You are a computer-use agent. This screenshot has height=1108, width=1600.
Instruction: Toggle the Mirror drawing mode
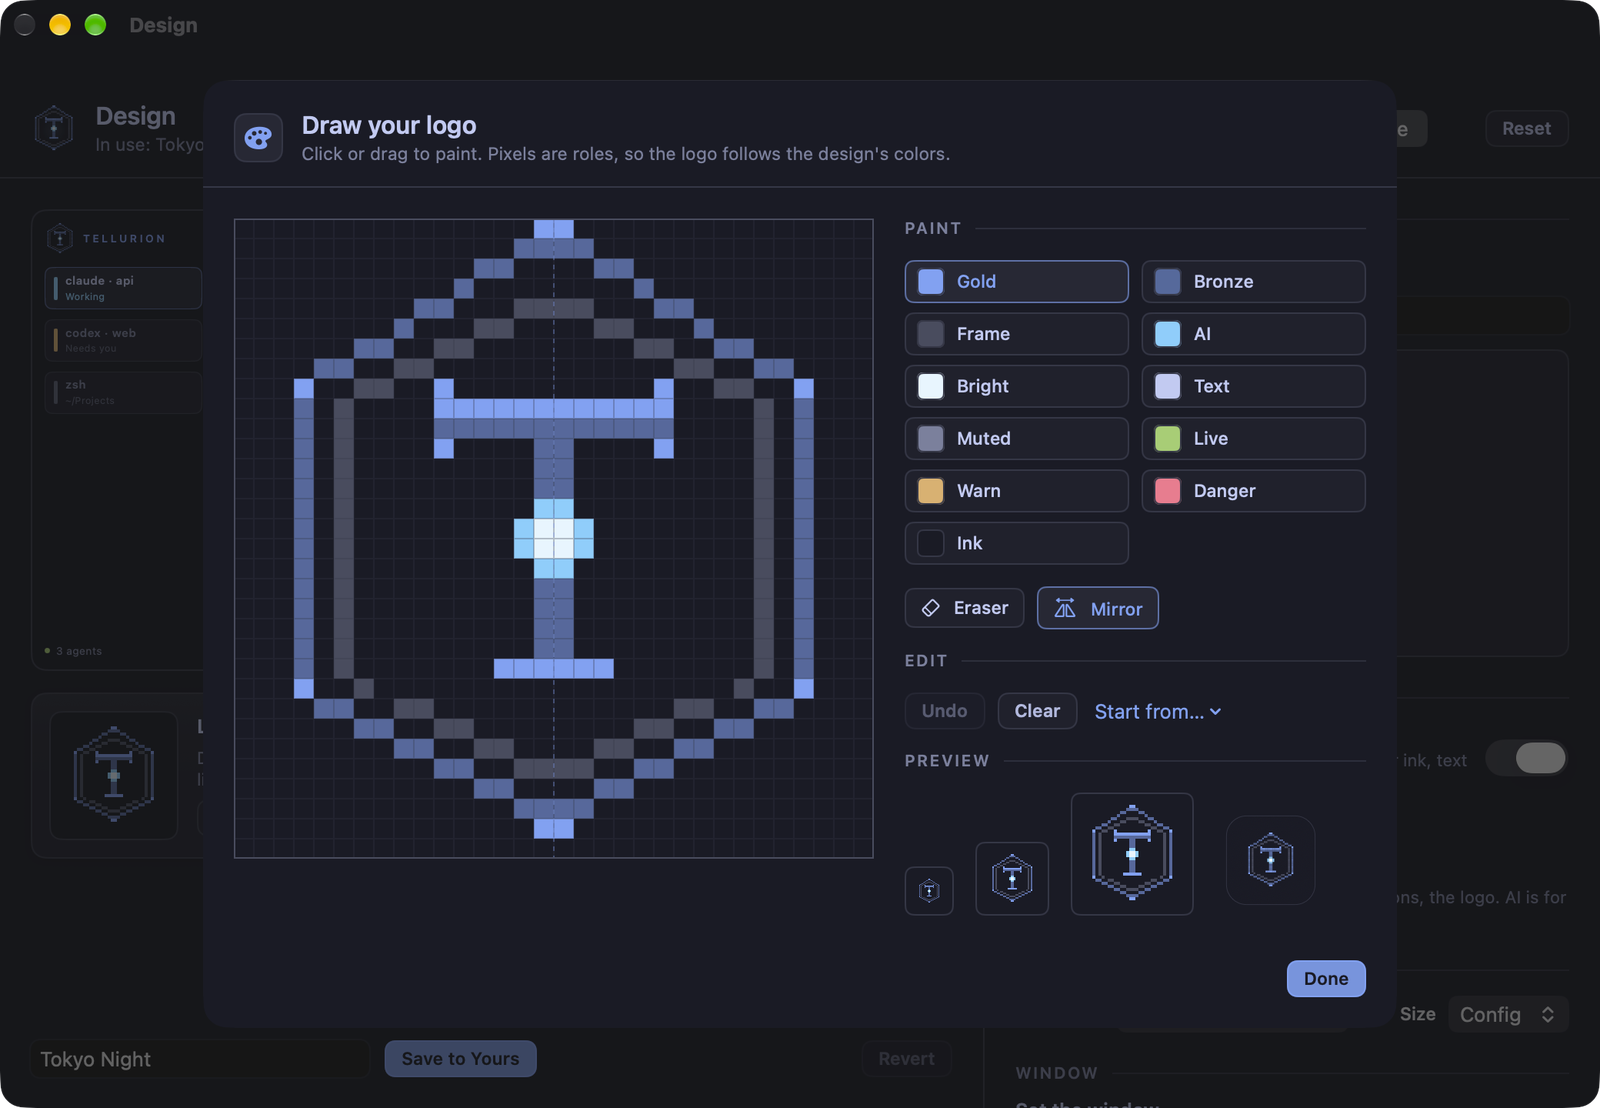point(1098,608)
